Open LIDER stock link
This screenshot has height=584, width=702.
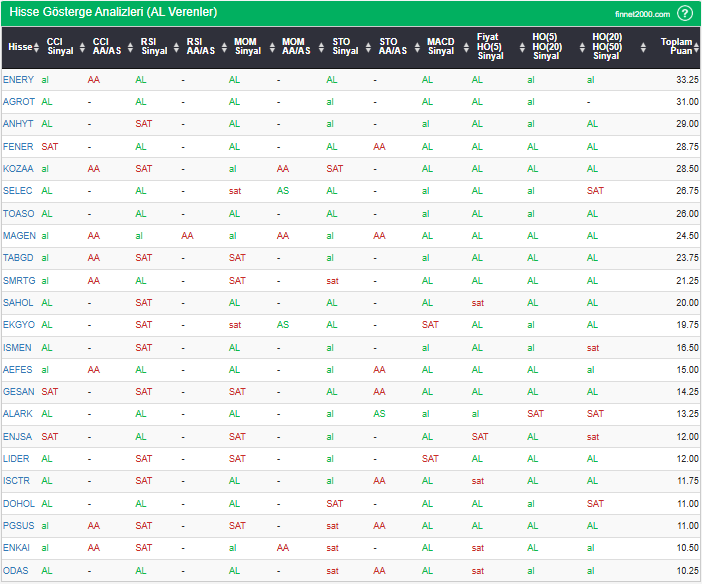point(16,459)
